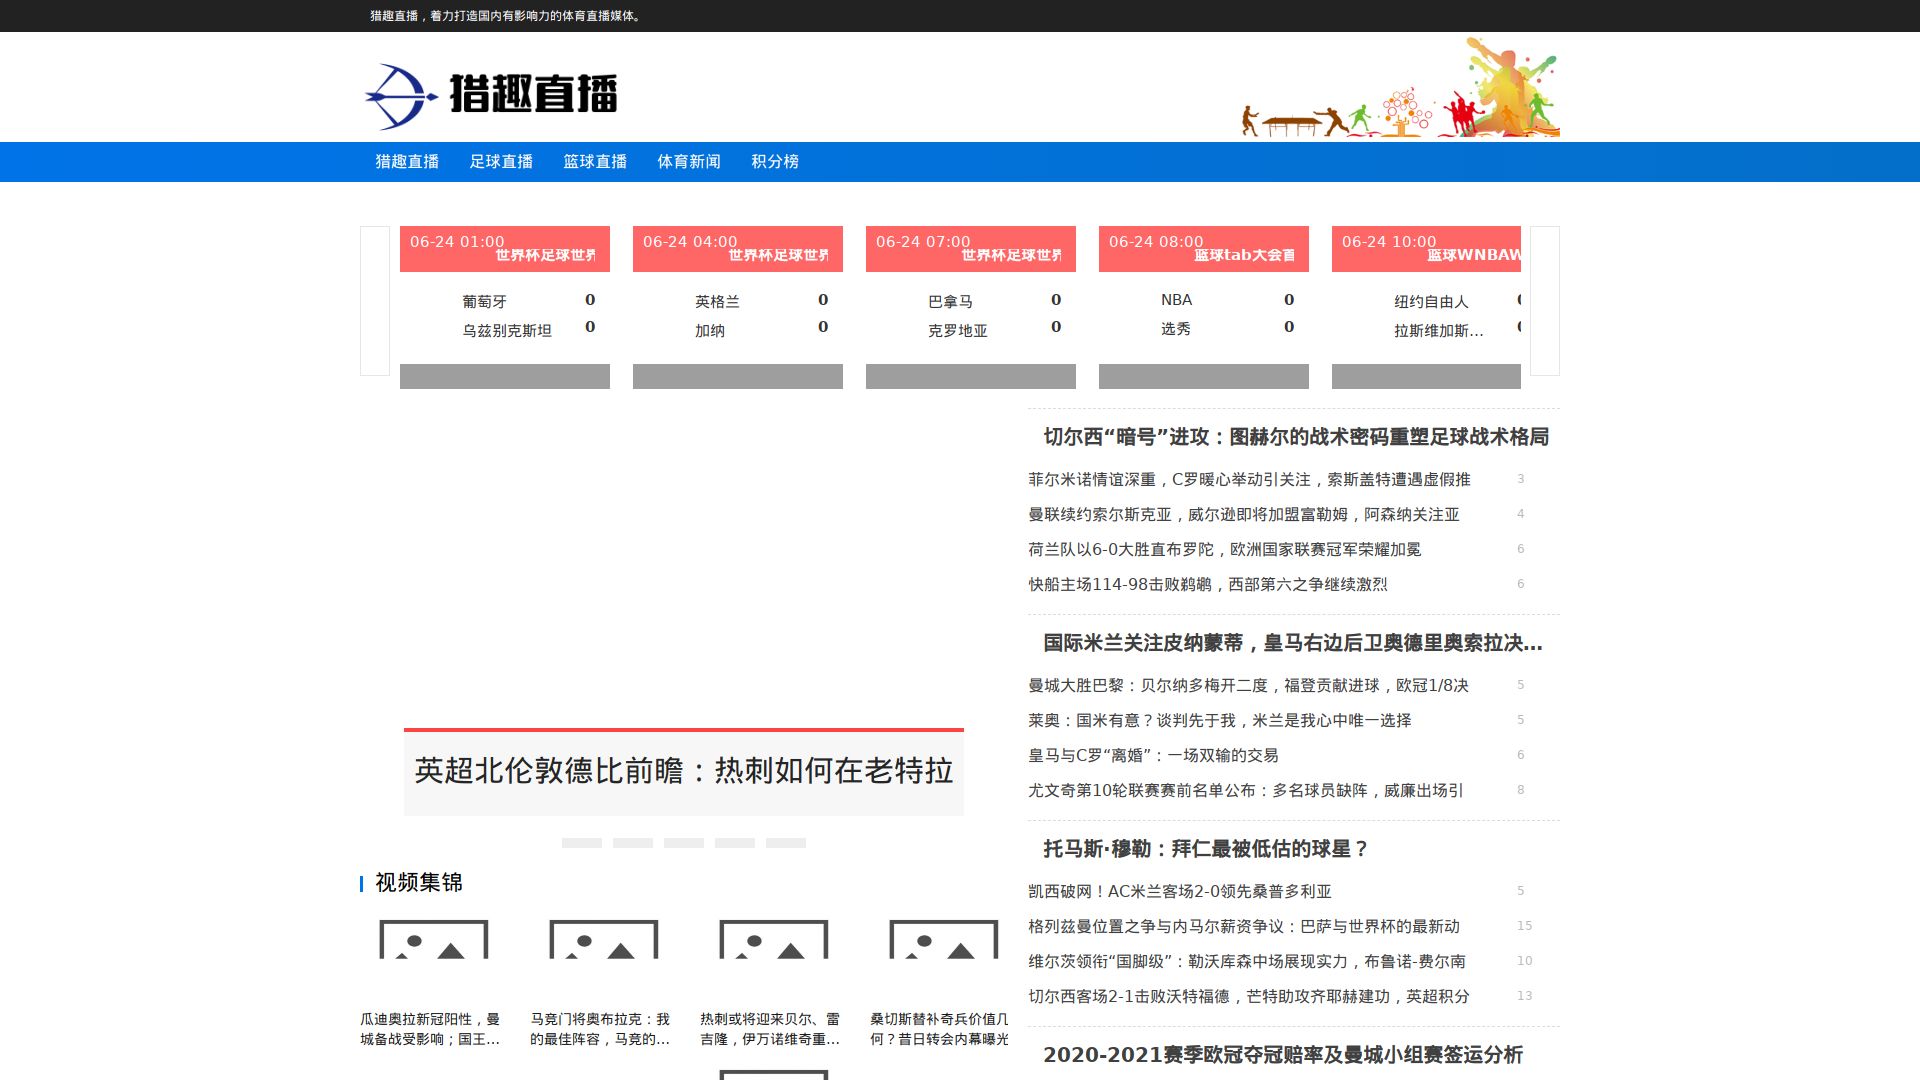Open the 葡萄牙 vs 乌兹别克斯坦 match card
The image size is (1920, 1080).
(x=505, y=307)
